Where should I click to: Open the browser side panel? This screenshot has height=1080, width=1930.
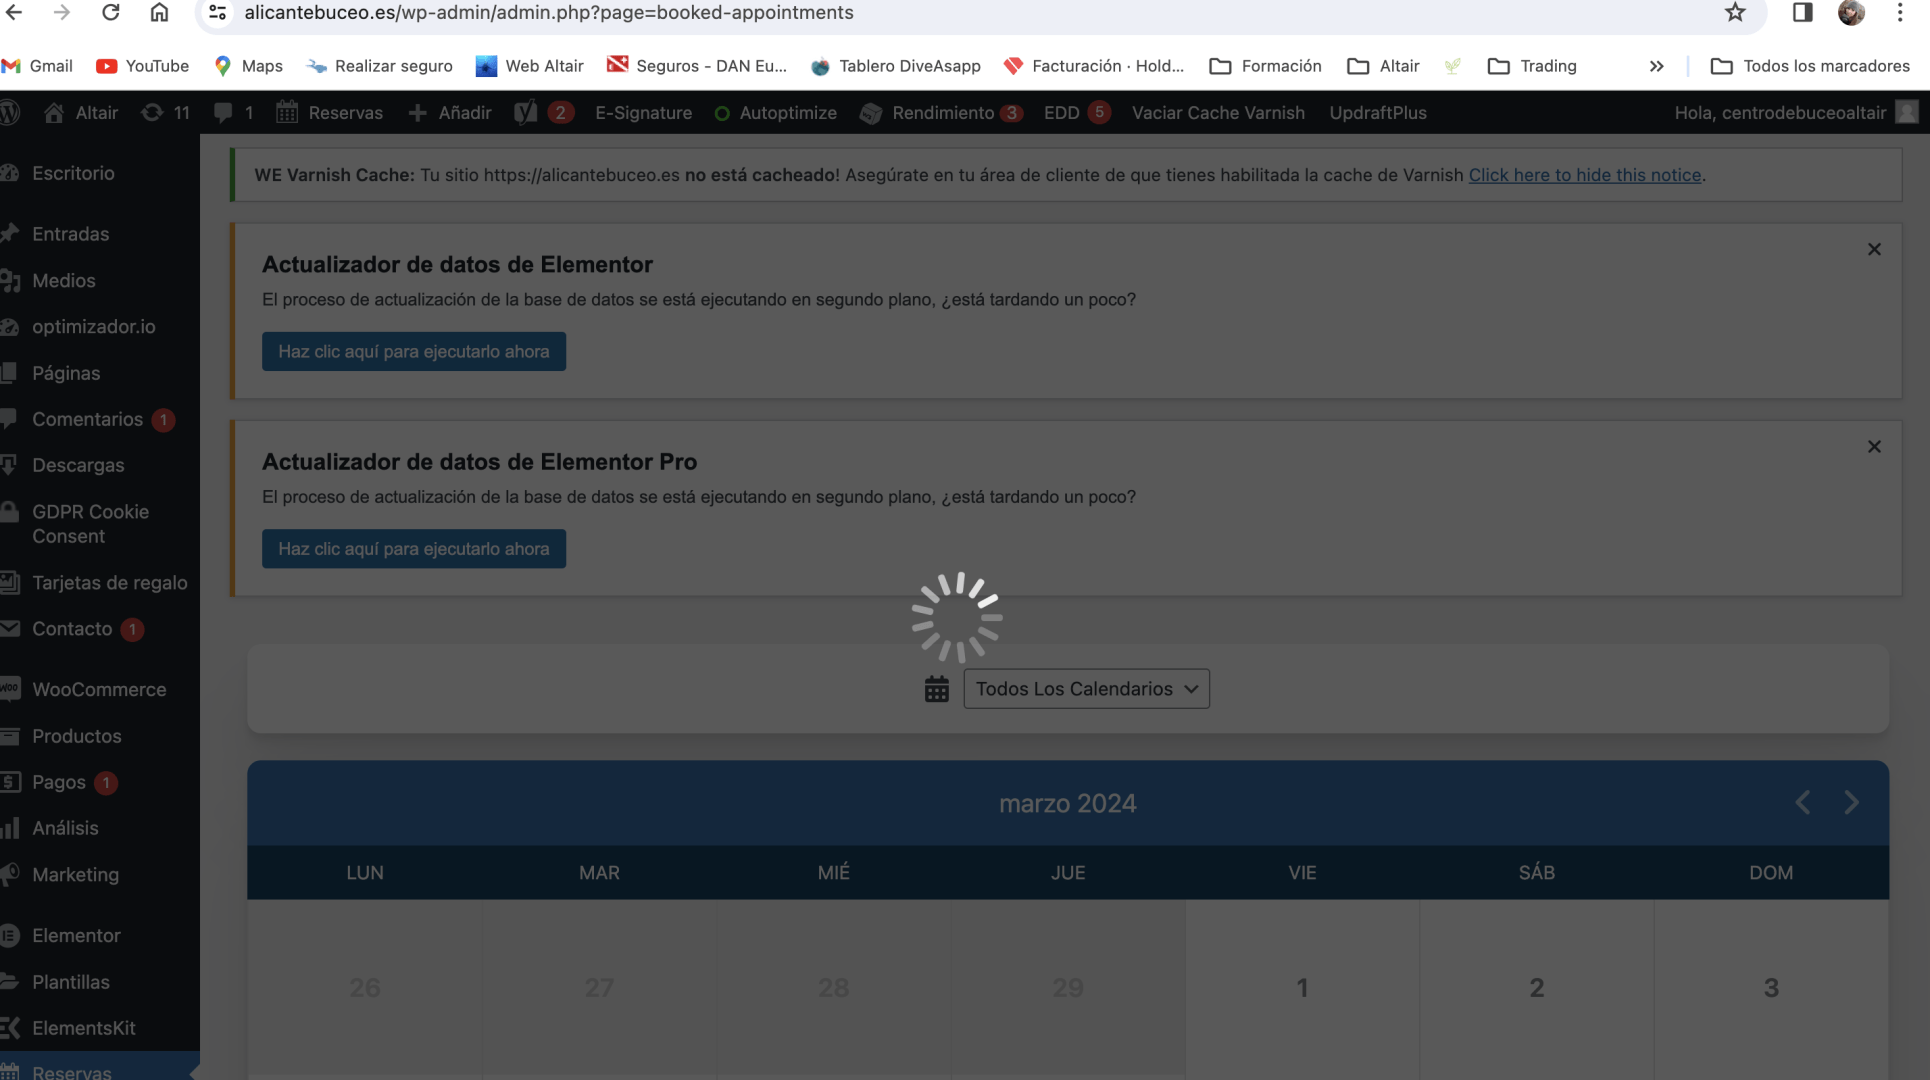tap(1802, 12)
